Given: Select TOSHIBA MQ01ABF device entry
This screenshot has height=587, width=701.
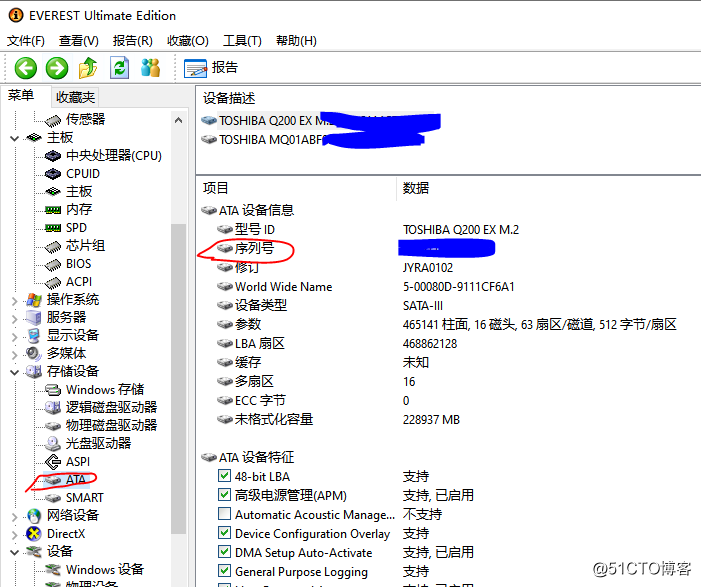Looking at the screenshot, I should [x=312, y=140].
